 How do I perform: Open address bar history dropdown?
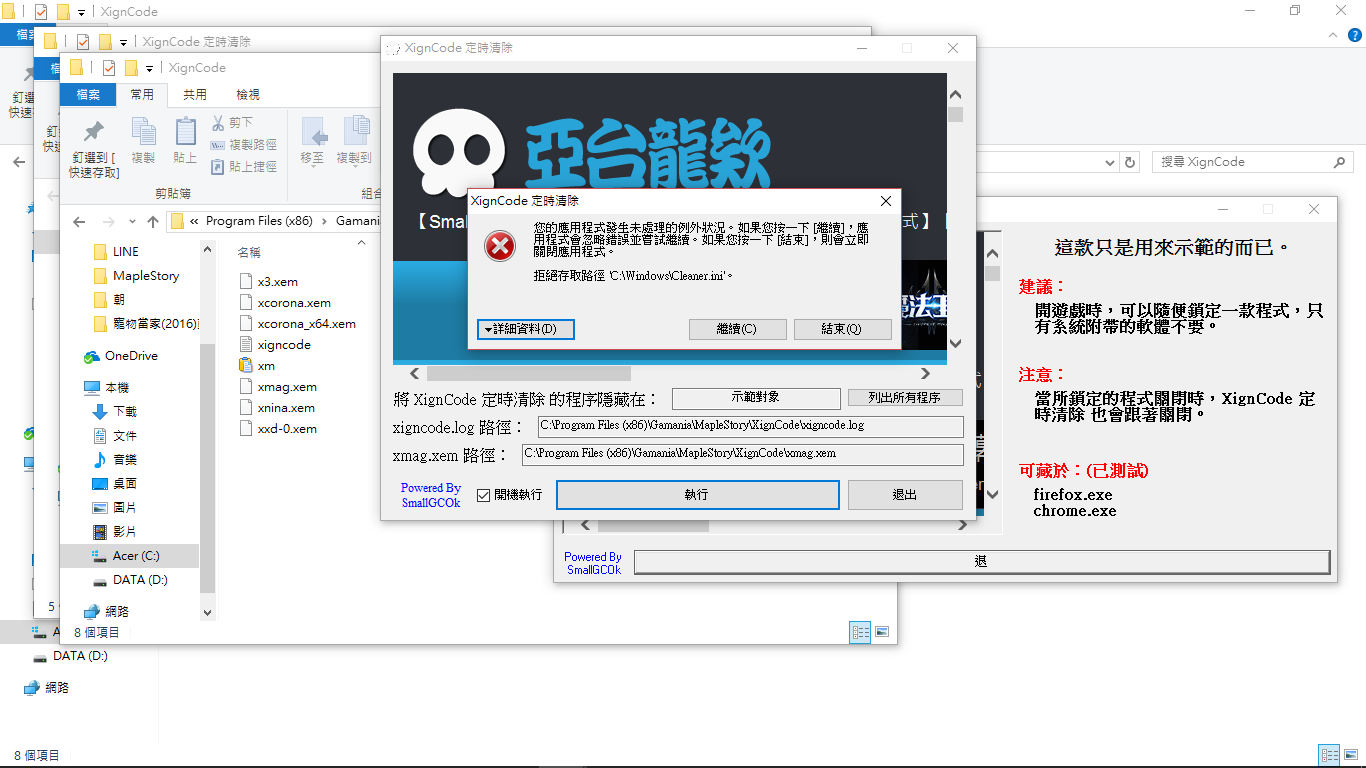(x=1109, y=162)
